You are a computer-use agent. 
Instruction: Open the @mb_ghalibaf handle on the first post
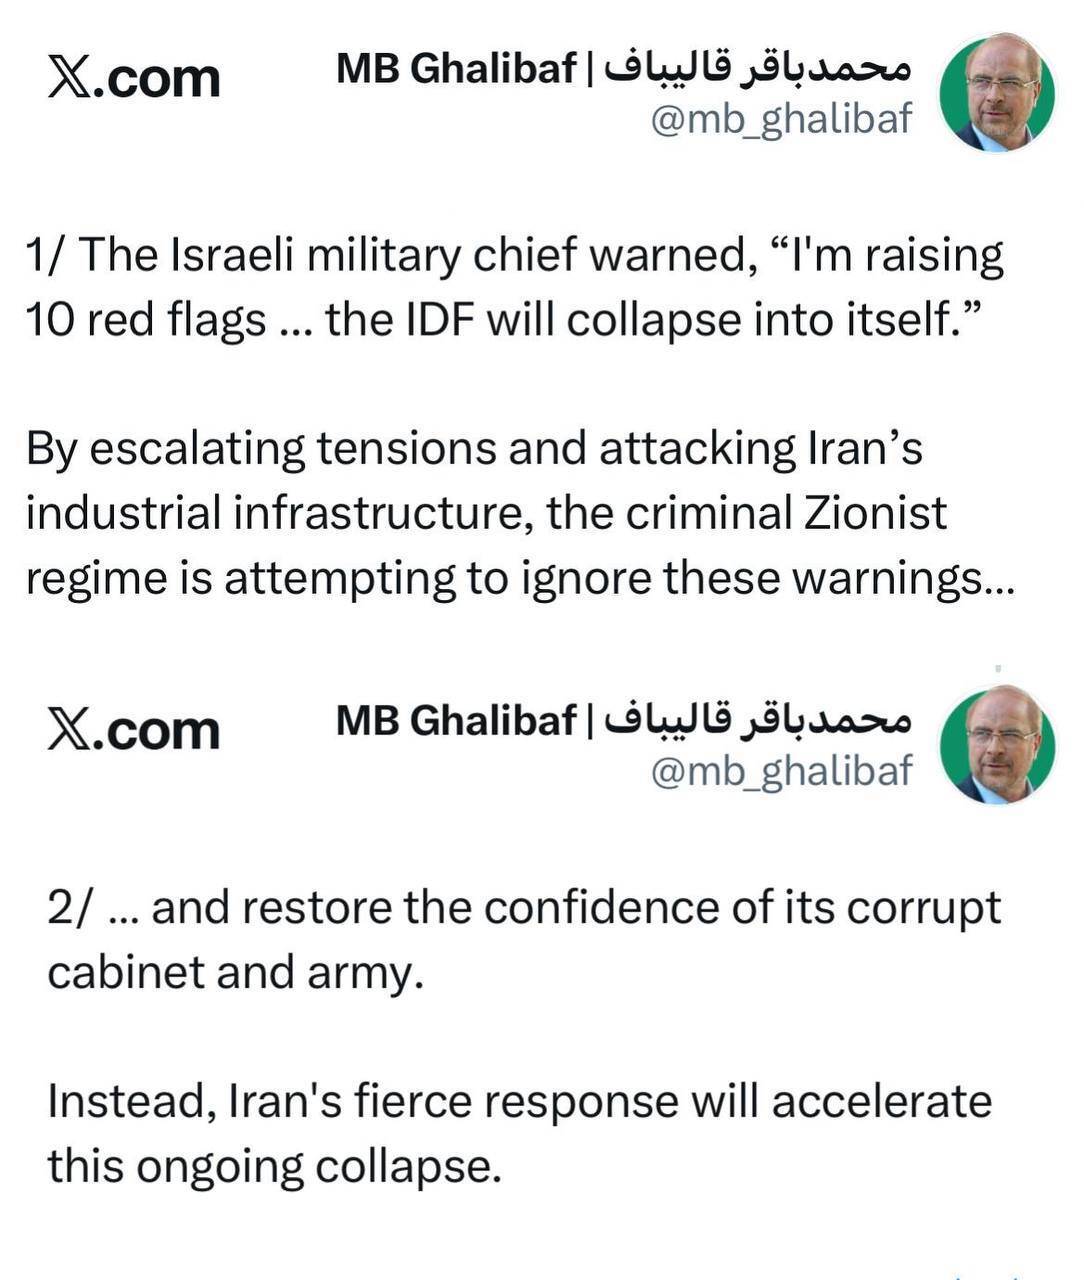781,119
